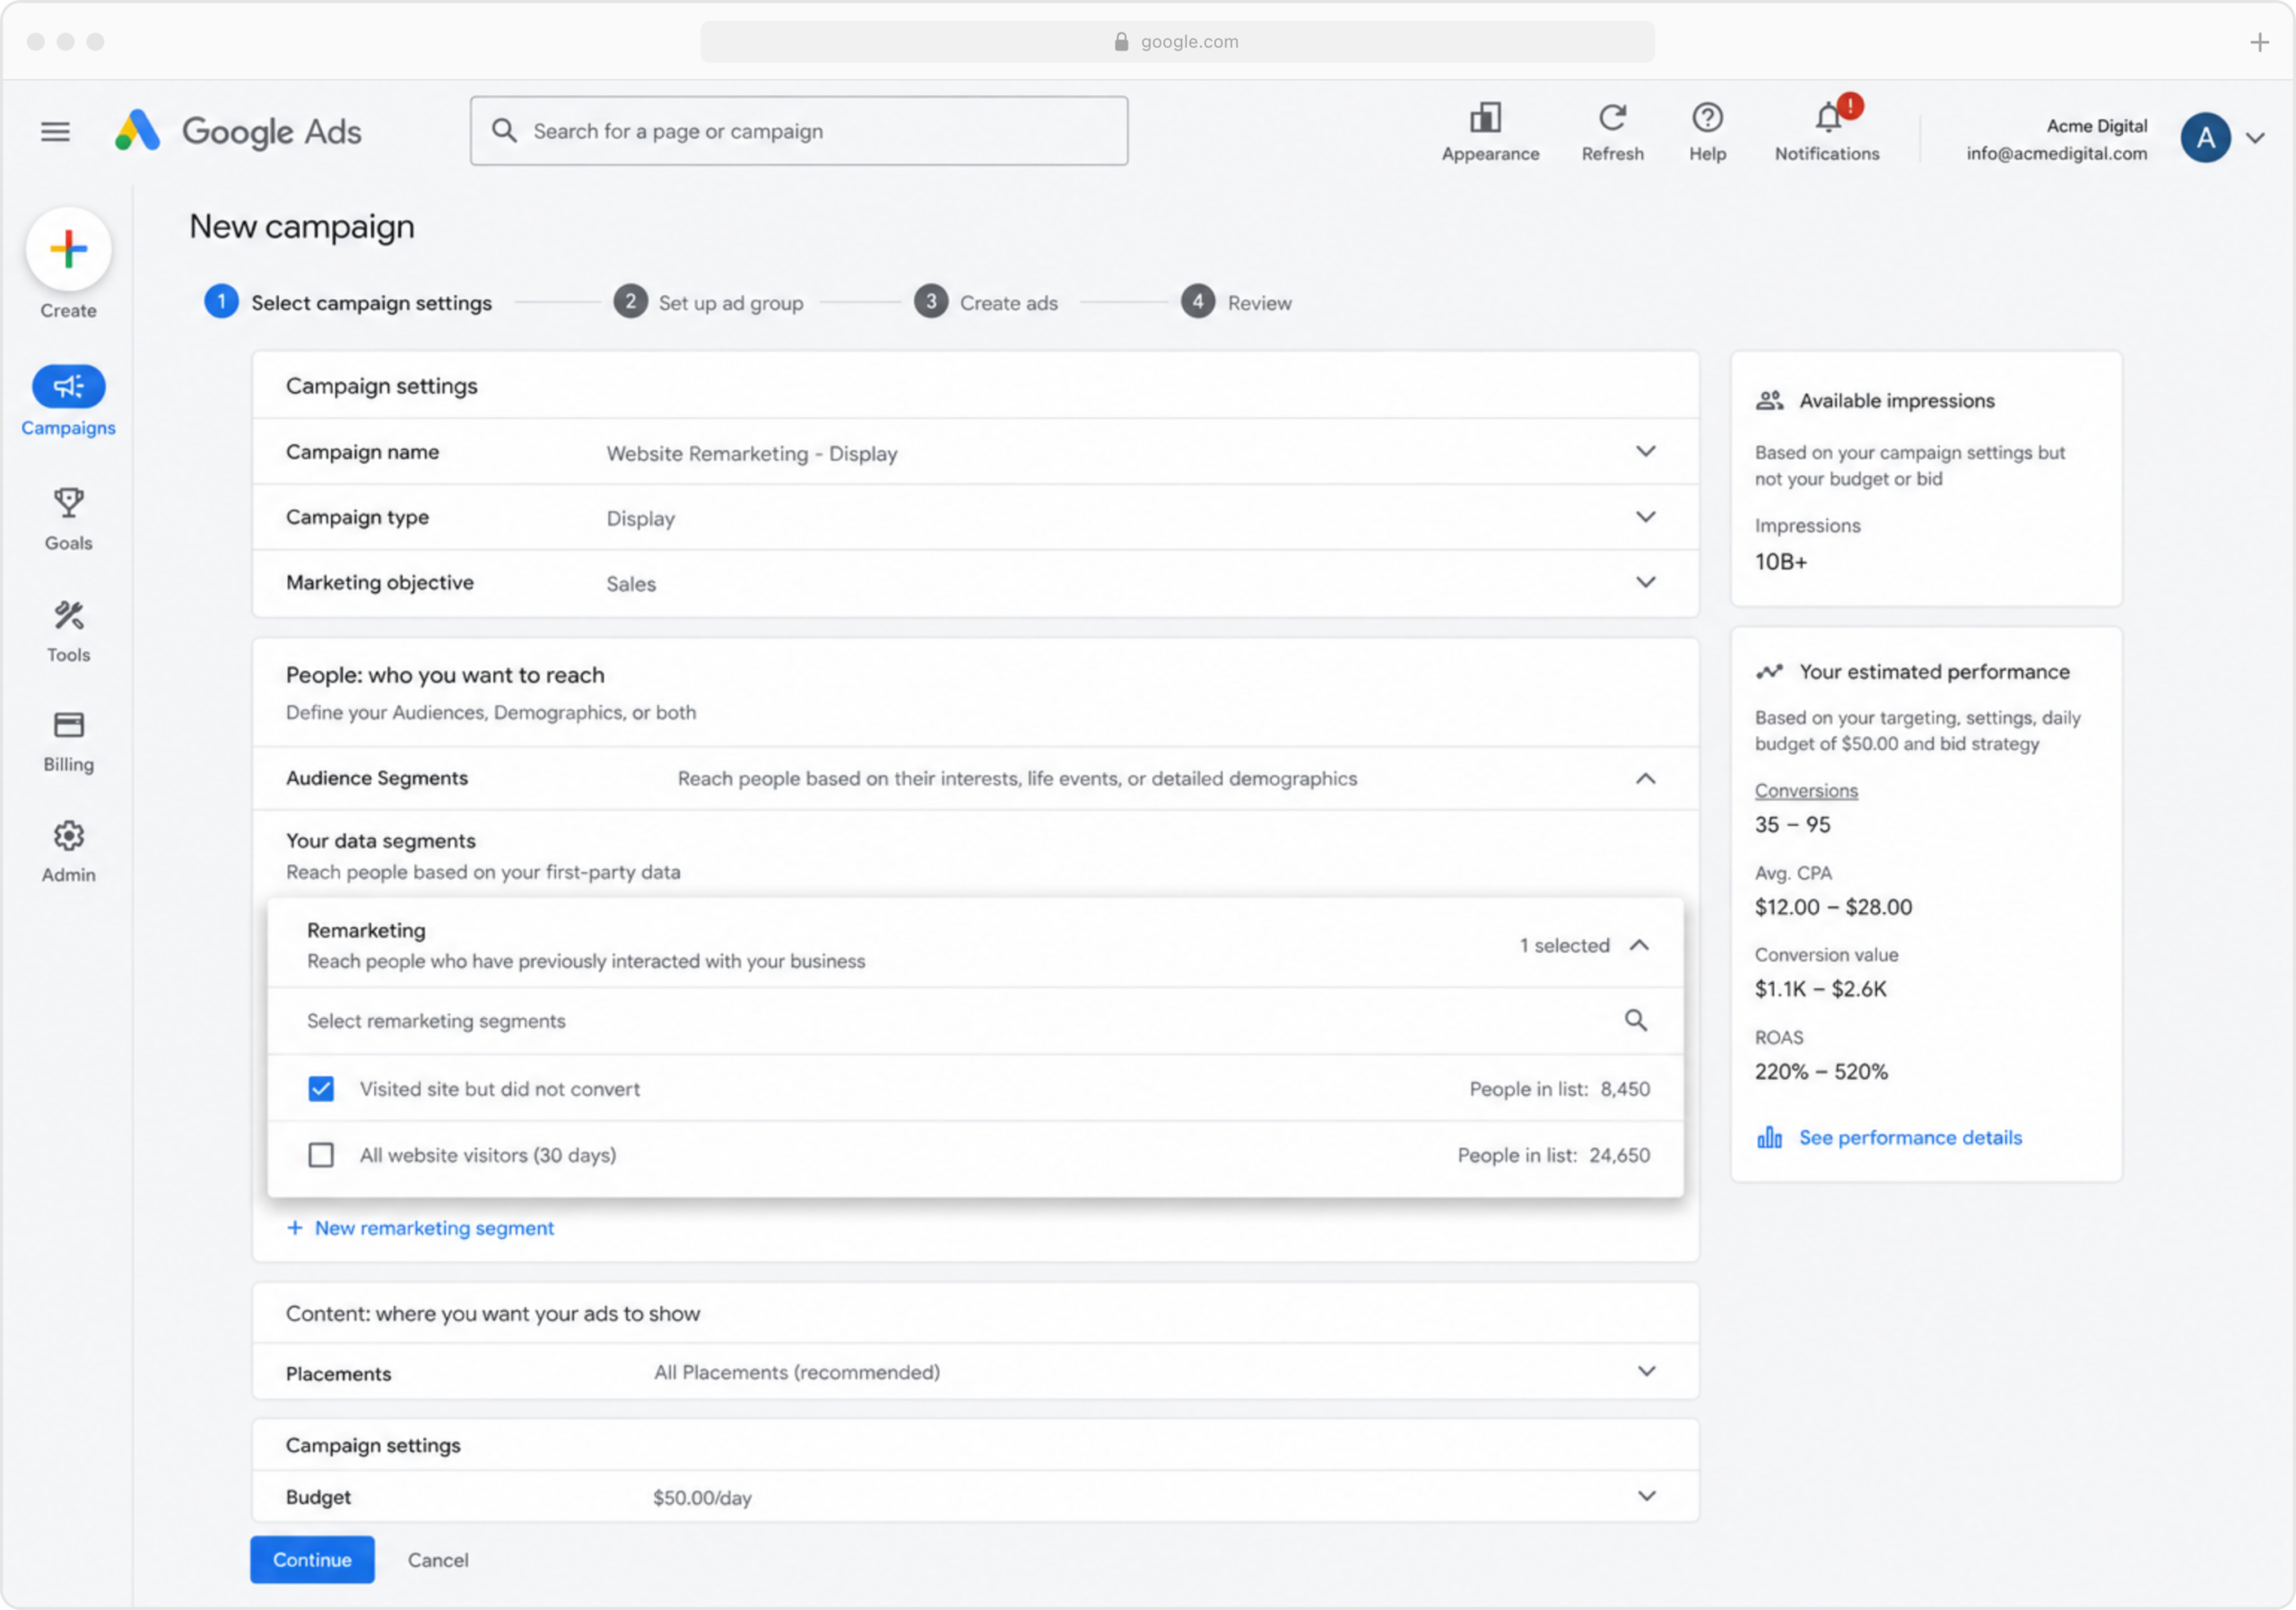Click the Cancel button
Screen dimensions: 2296x1610
click(438, 1560)
